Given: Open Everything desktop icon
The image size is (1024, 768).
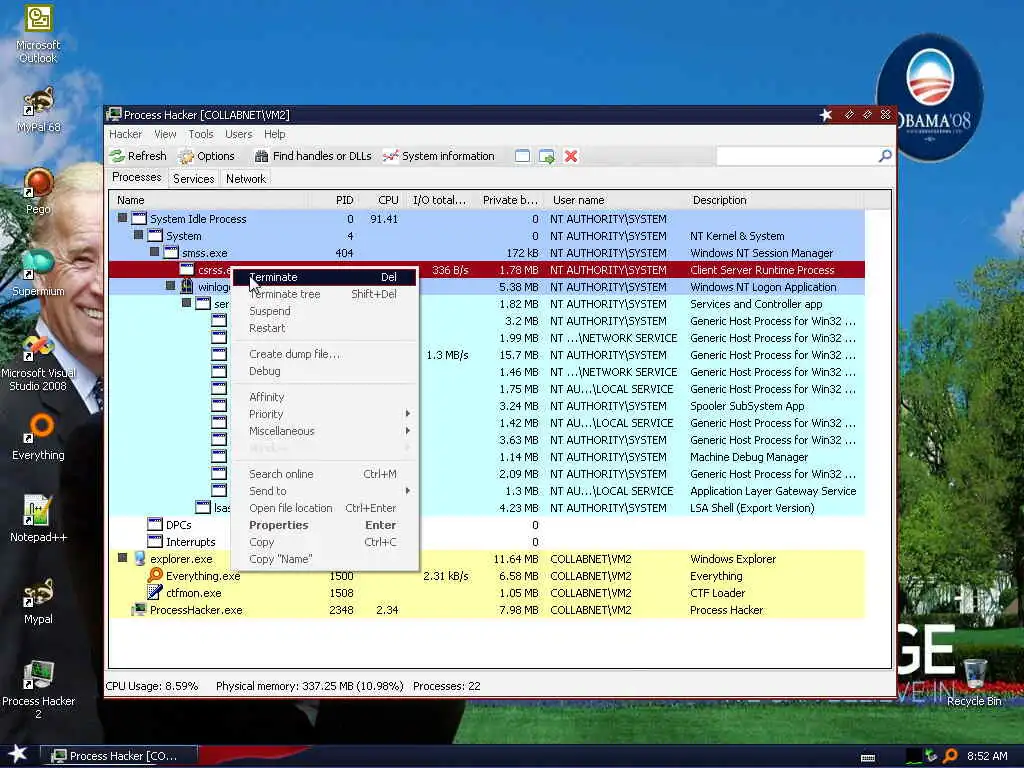Looking at the screenshot, I should pyautogui.click(x=38, y=438).
